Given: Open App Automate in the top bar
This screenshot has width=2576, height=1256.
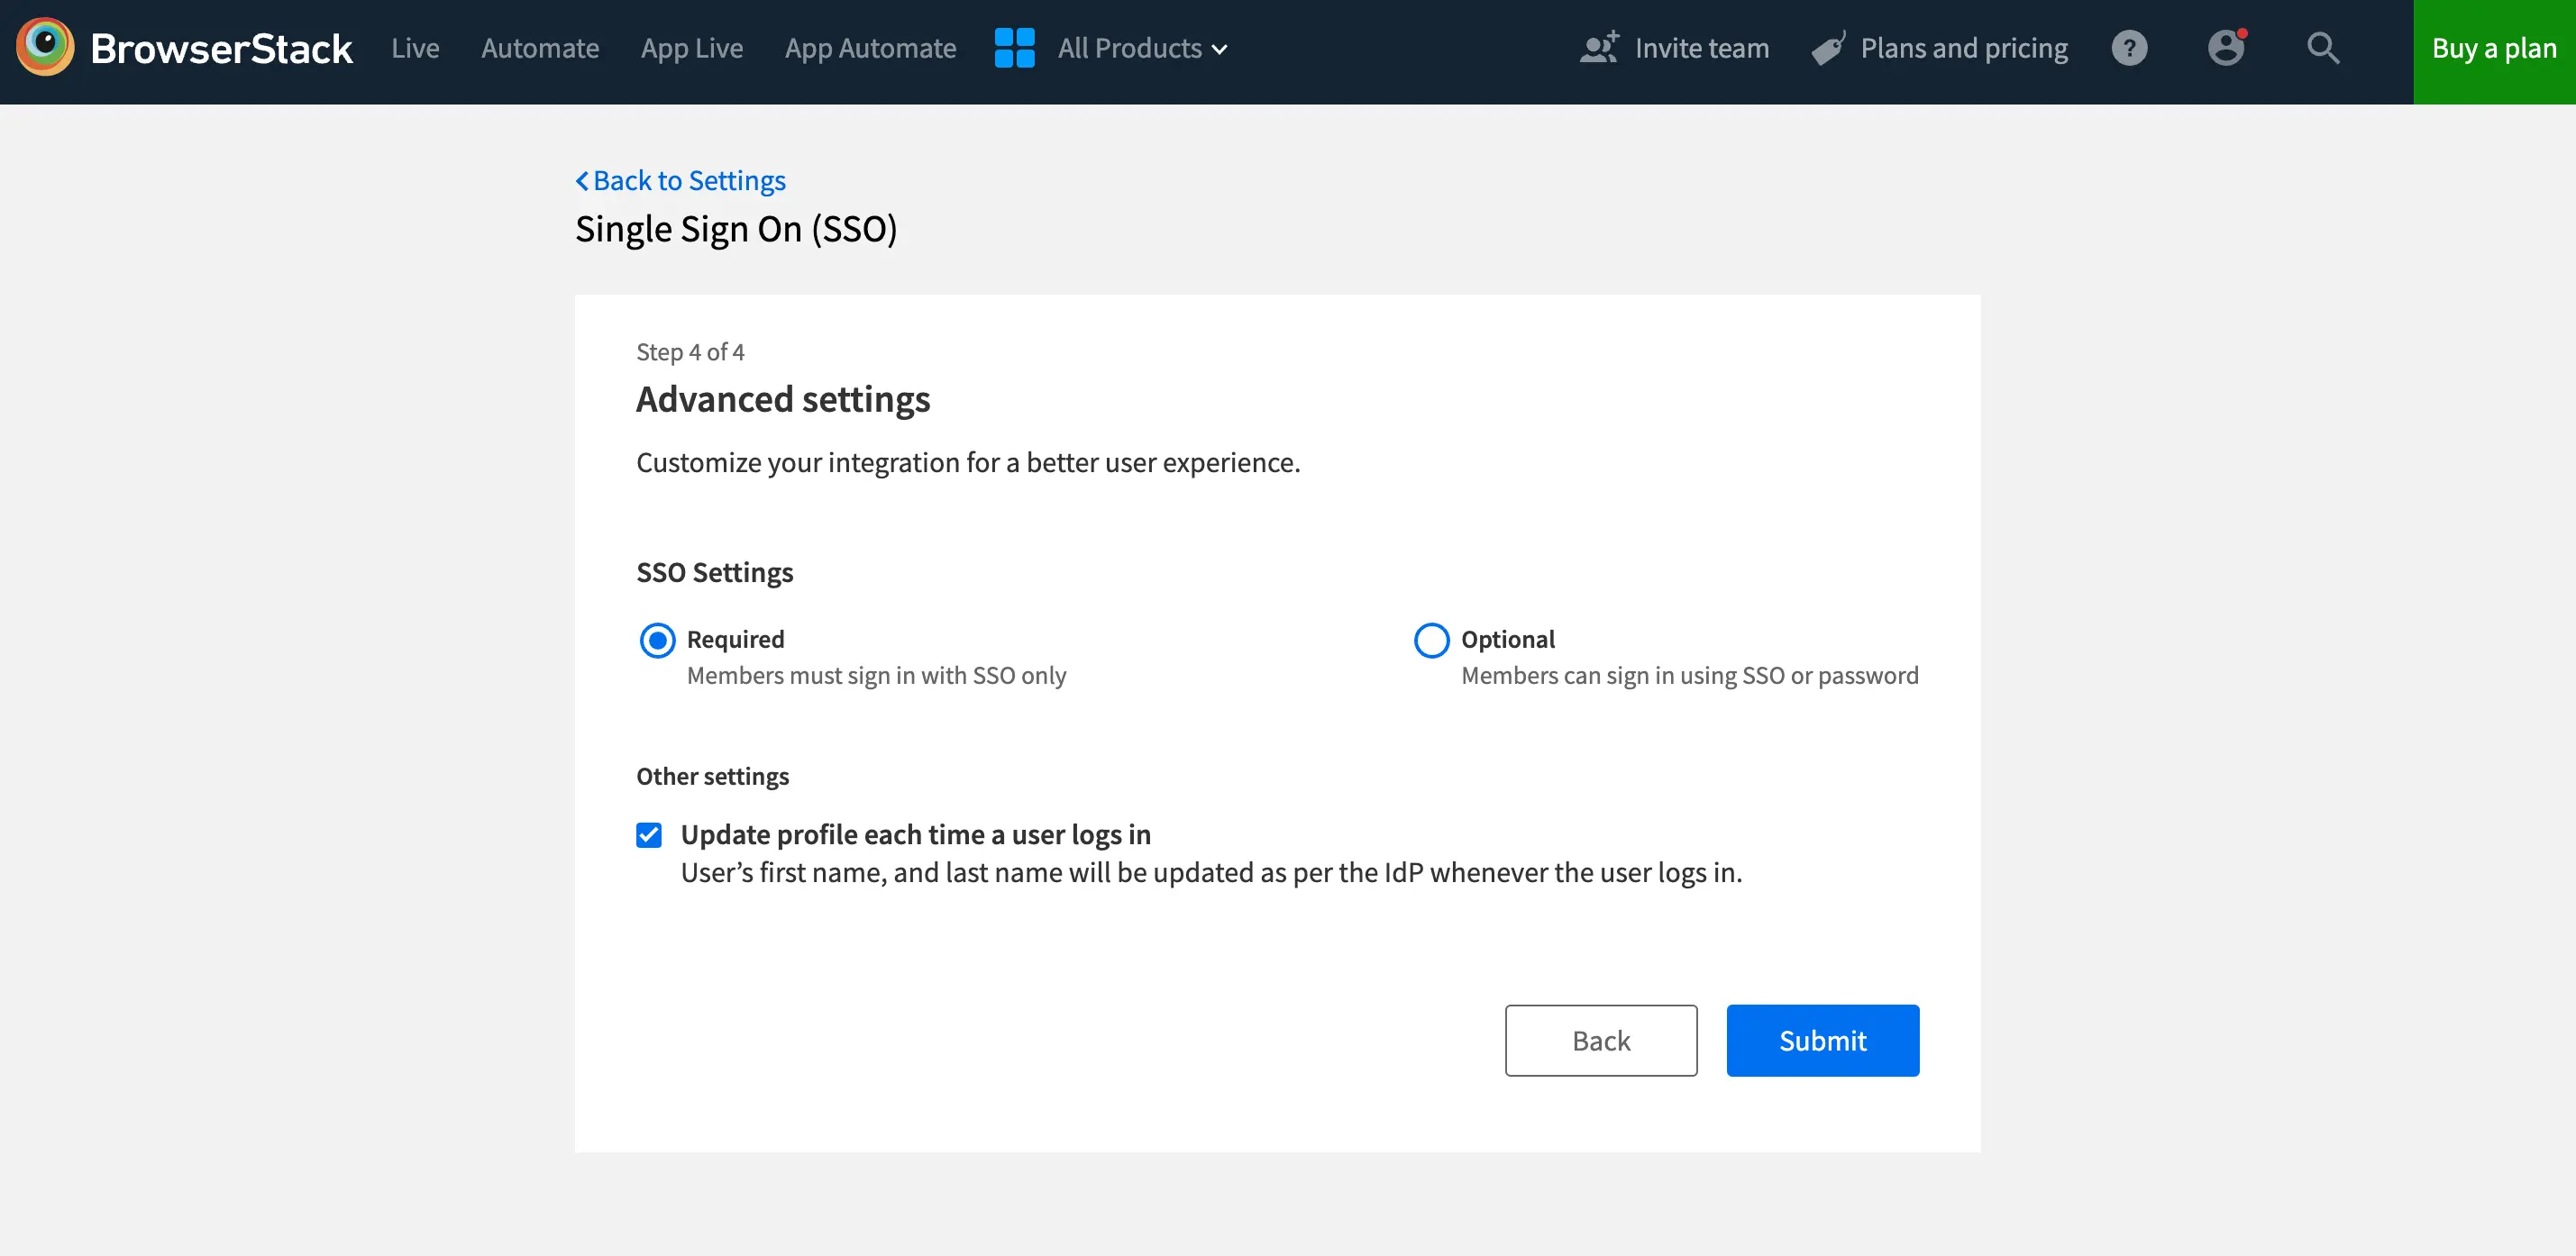Looking at the screenshot, I should (x=870, y=48).
